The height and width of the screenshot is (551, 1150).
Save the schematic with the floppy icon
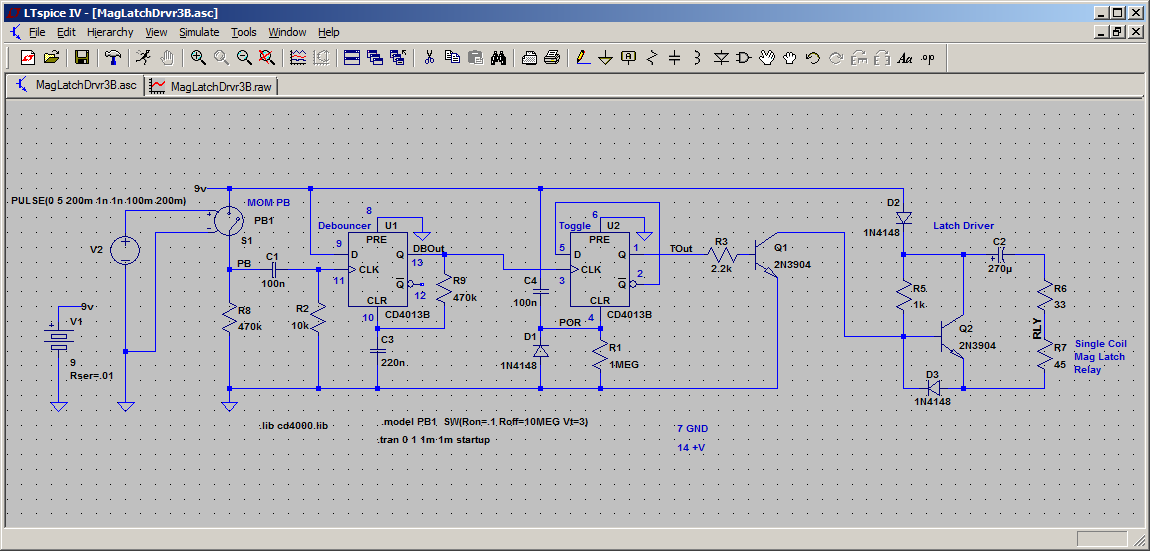[x=82, y=57]
